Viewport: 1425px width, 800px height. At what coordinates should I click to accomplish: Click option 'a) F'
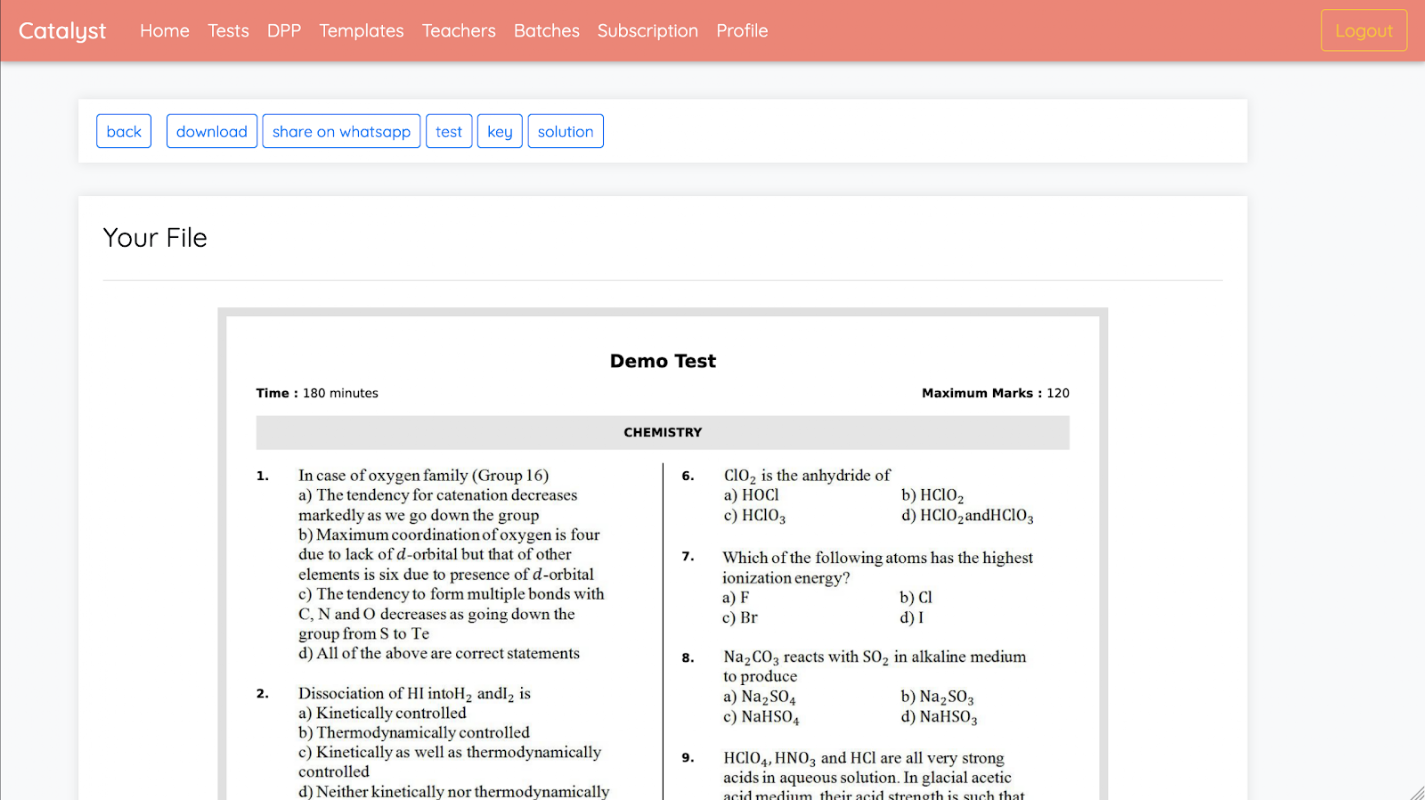pyautogui.click(x=736, y=598)
